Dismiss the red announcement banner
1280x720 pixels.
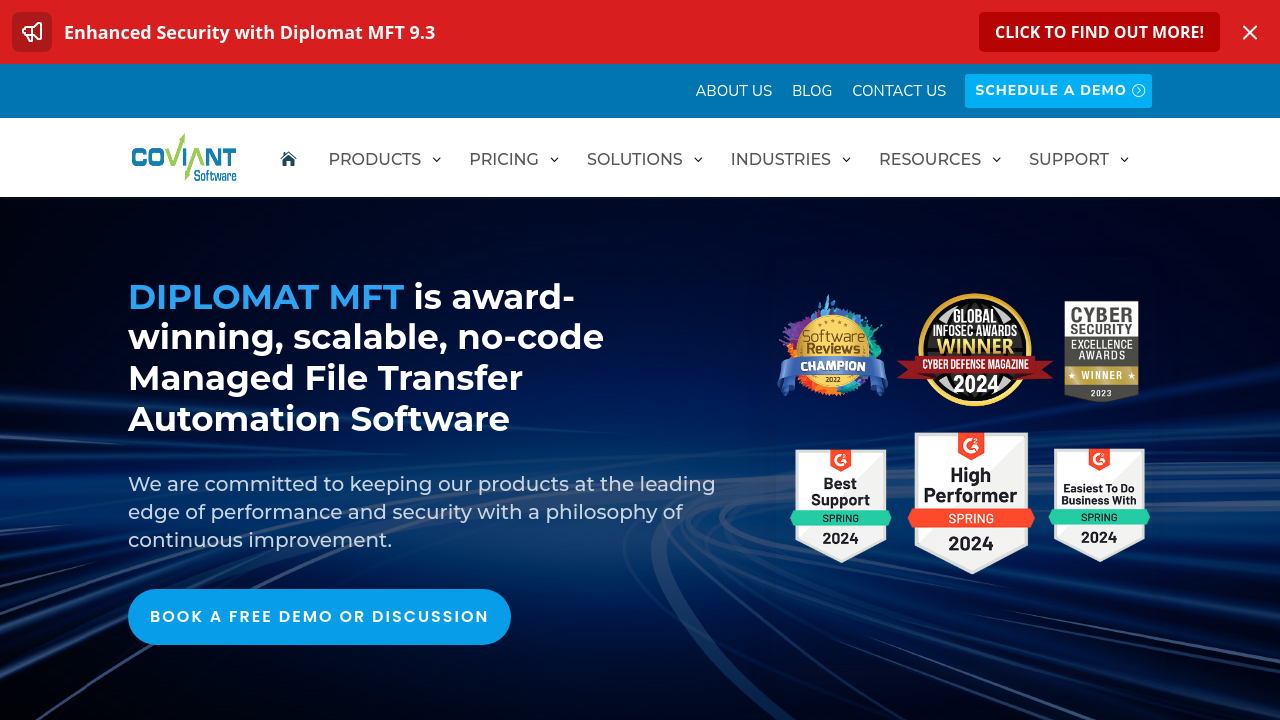(x=1250, y=32)
